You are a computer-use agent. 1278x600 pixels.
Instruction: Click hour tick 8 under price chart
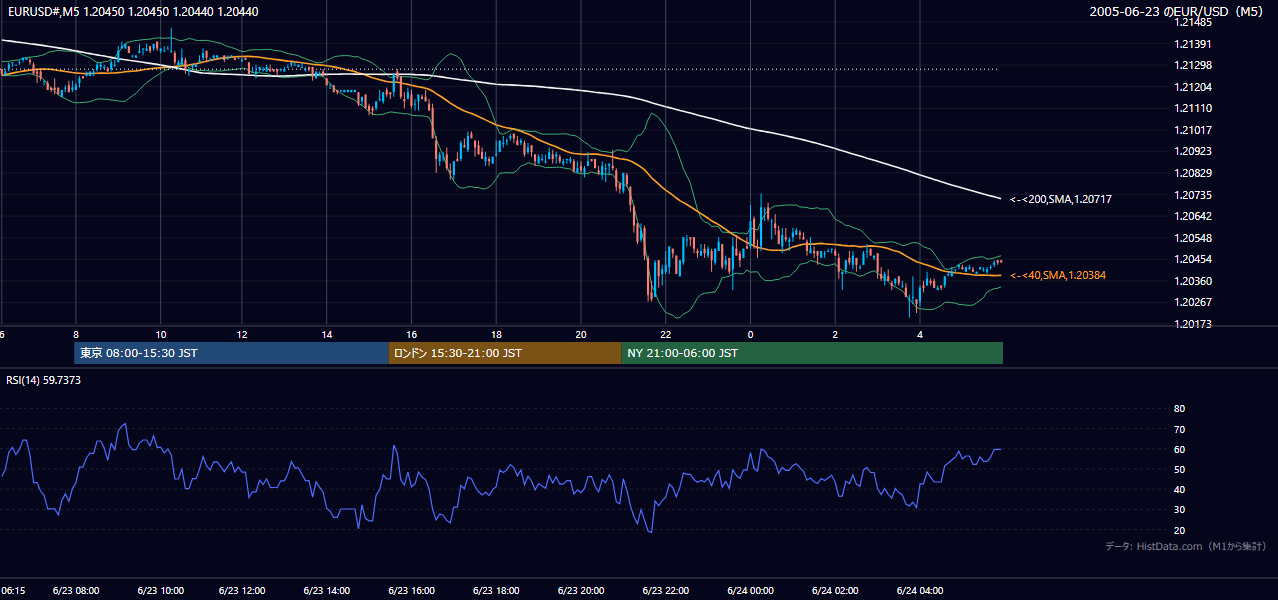(76, 334)
